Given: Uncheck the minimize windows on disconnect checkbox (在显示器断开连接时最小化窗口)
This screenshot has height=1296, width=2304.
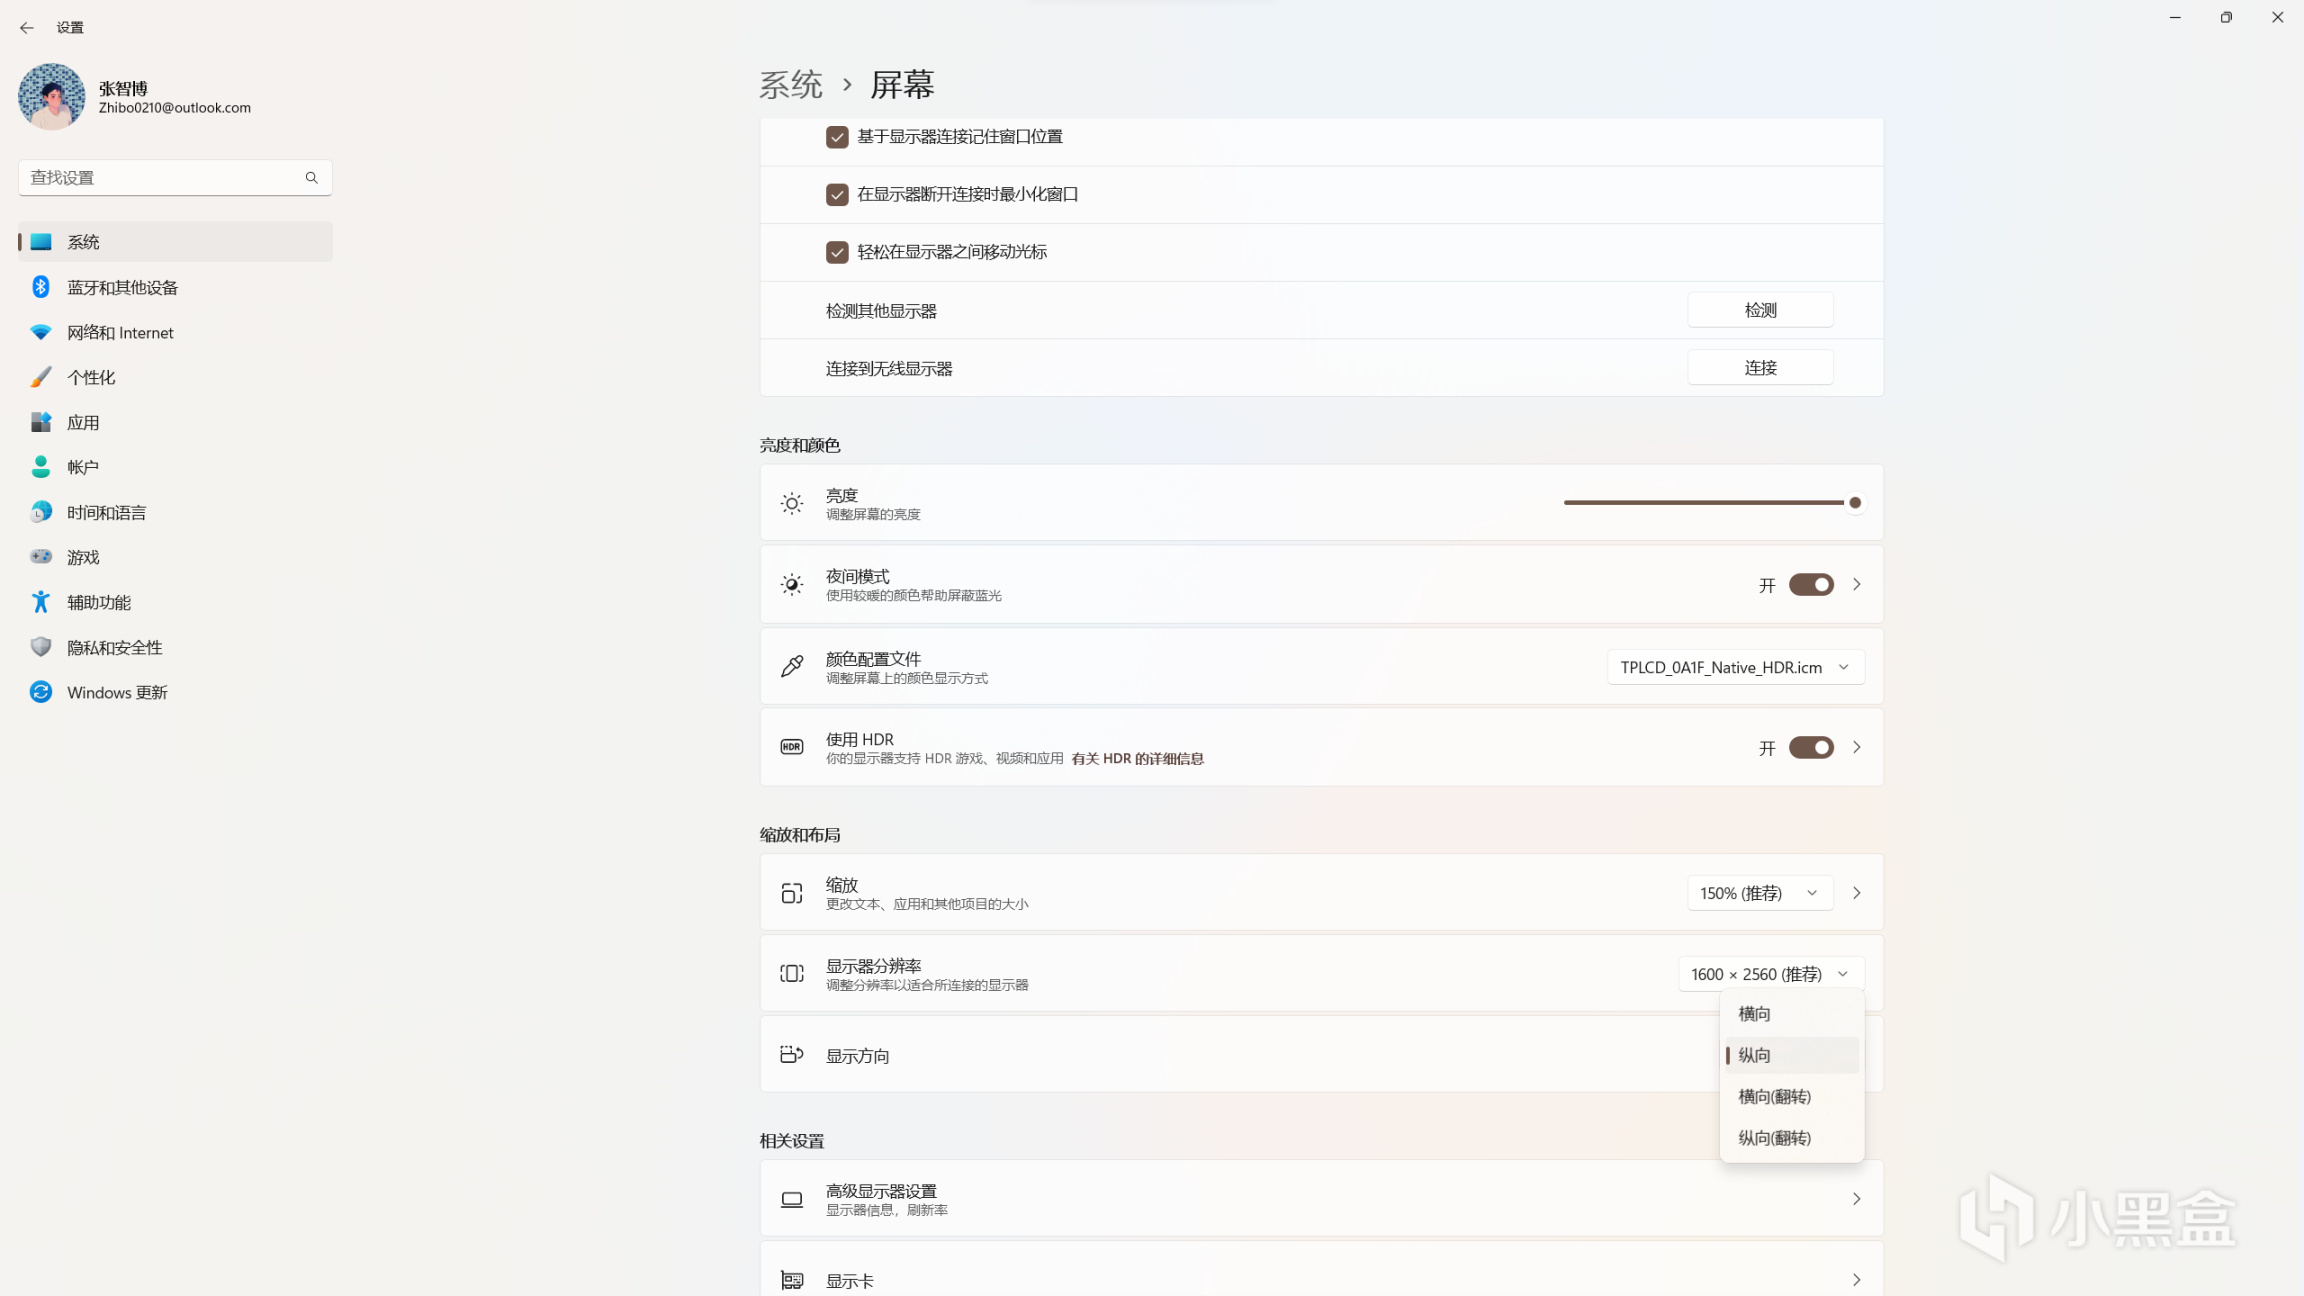Looking at the screenshot, I should (837, 194).
